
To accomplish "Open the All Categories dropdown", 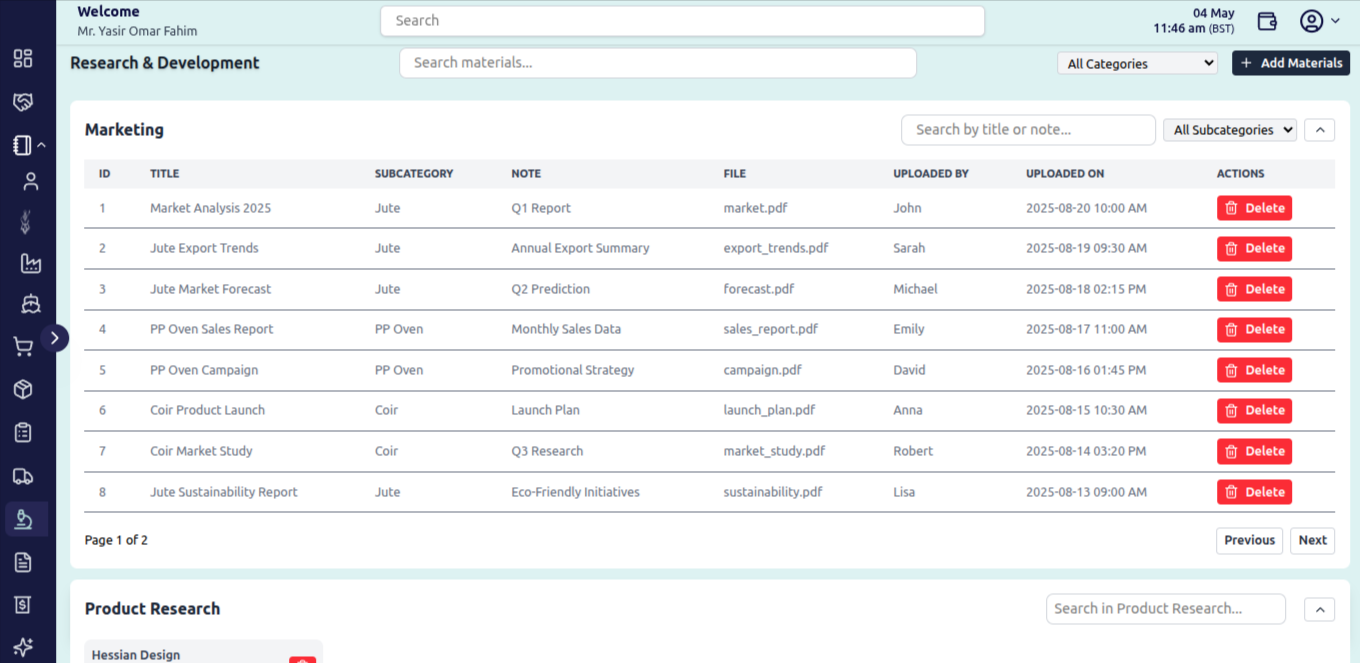I will [x=1137, y=63].
